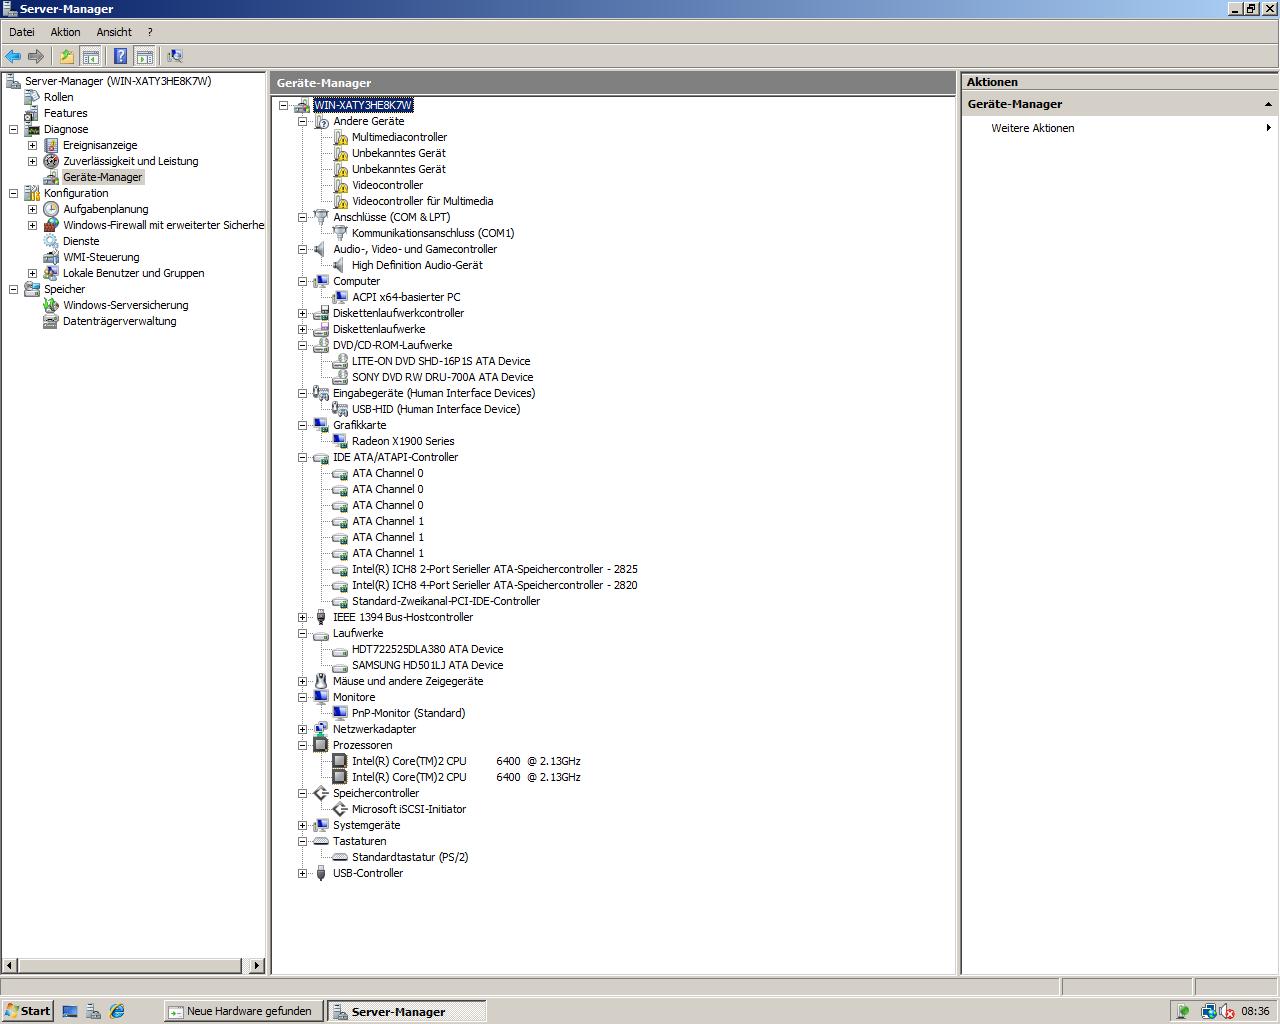Toggle the Actions pane toolbar button

coord(145,56)
